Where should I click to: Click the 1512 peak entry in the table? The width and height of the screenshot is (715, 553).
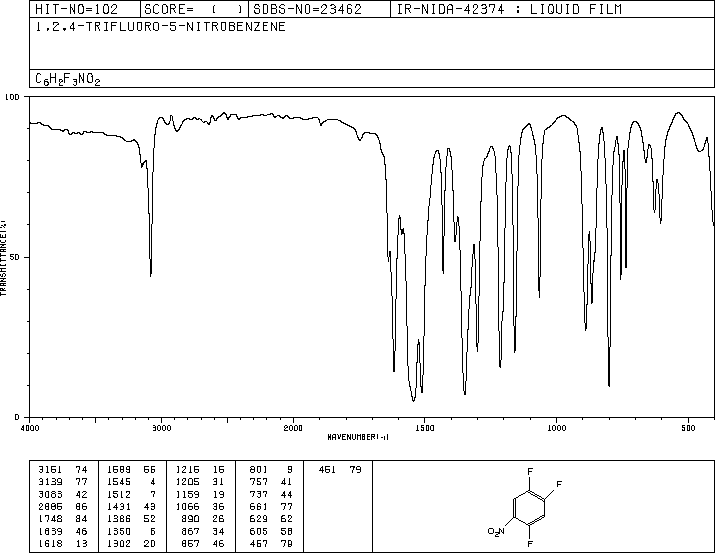(x=131, y=494)
